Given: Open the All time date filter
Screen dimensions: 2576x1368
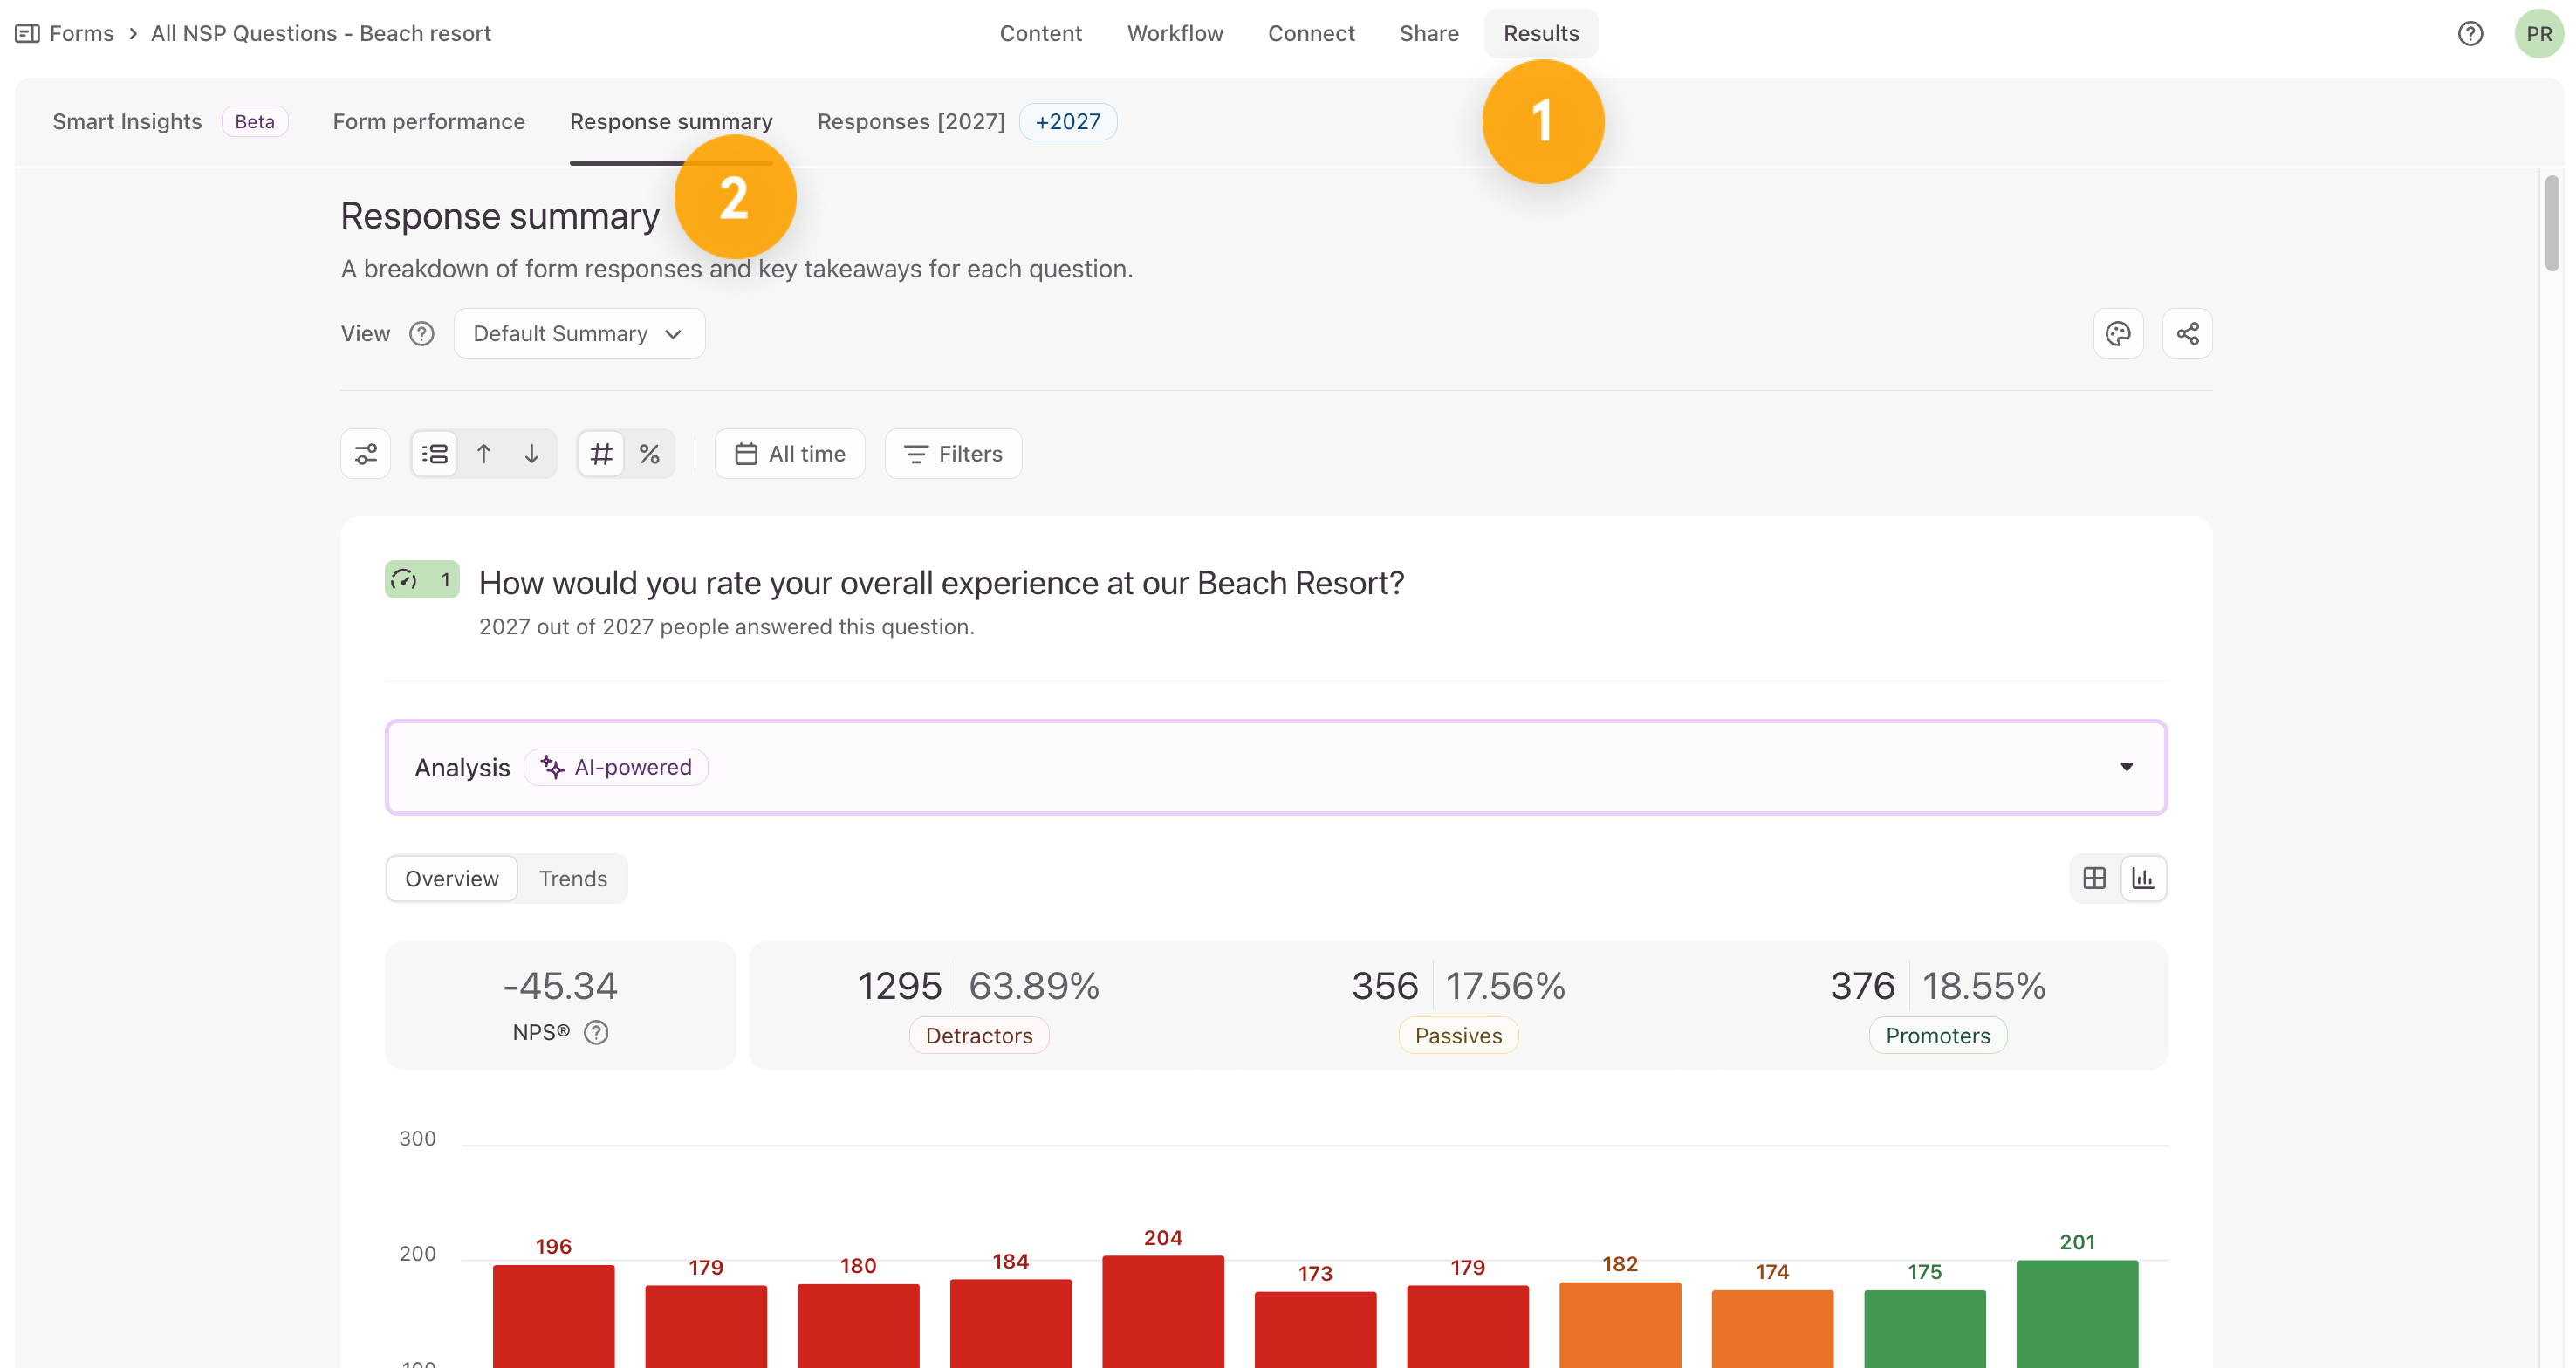Looking at the screenshot, I should 790,454.
